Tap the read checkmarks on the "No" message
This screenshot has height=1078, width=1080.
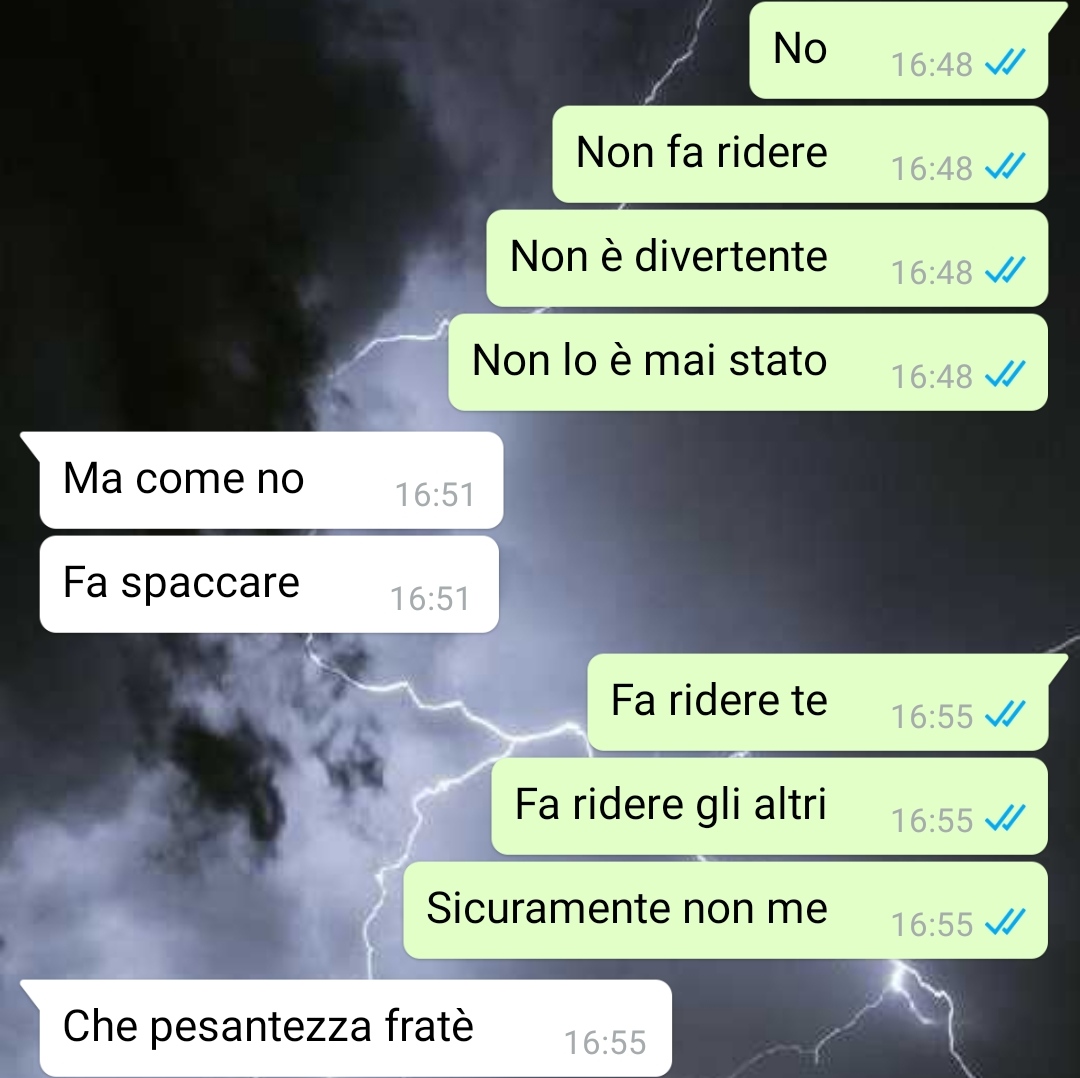(x=1006, y=63)
